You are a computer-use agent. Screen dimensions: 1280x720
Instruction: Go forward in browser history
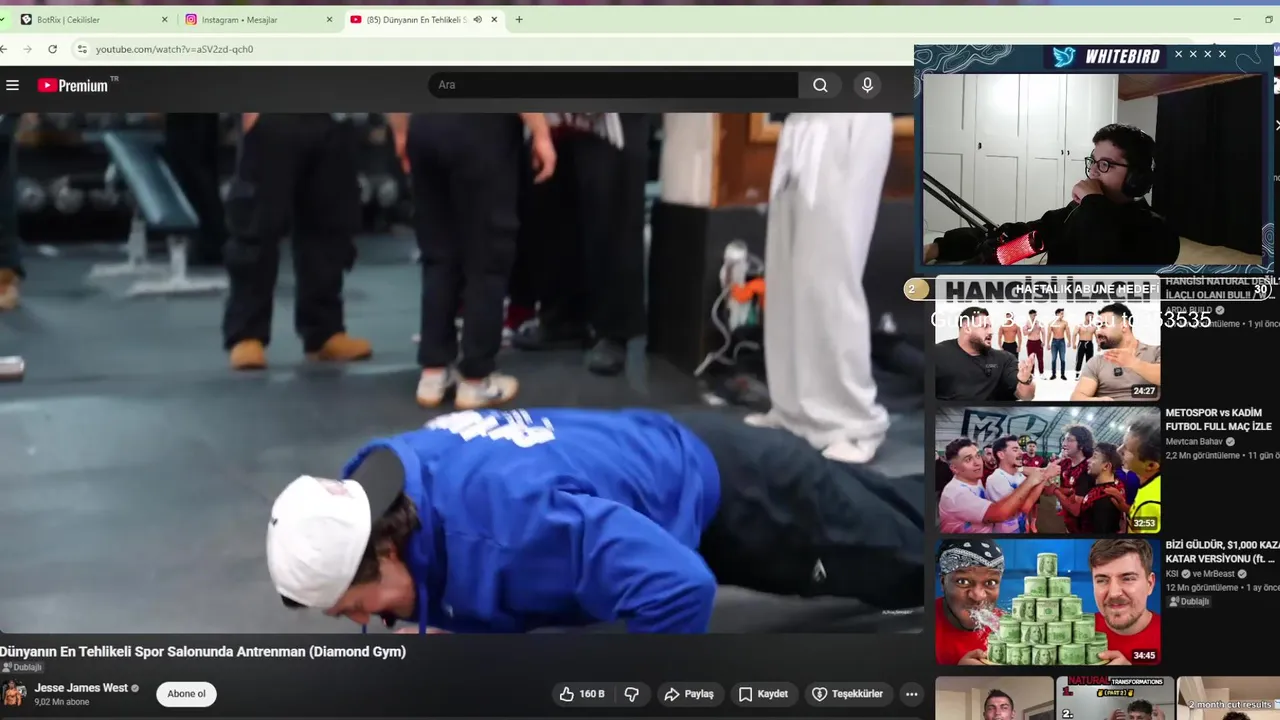27,49
